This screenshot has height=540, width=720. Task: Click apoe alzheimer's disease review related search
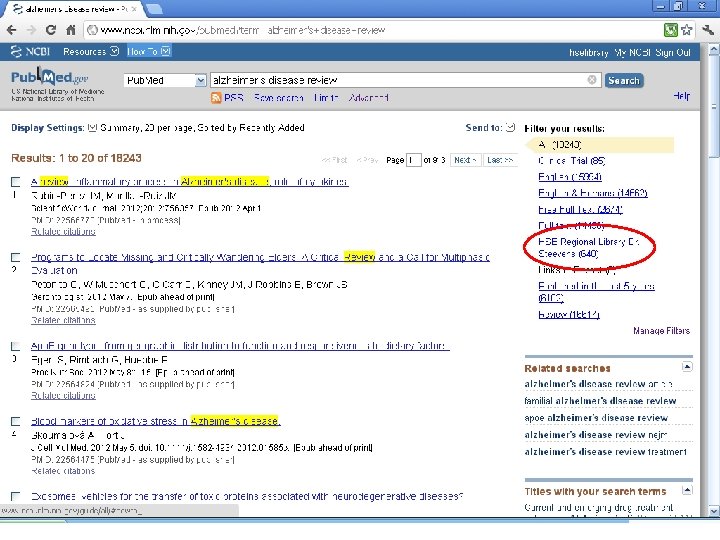click(596, 418)
